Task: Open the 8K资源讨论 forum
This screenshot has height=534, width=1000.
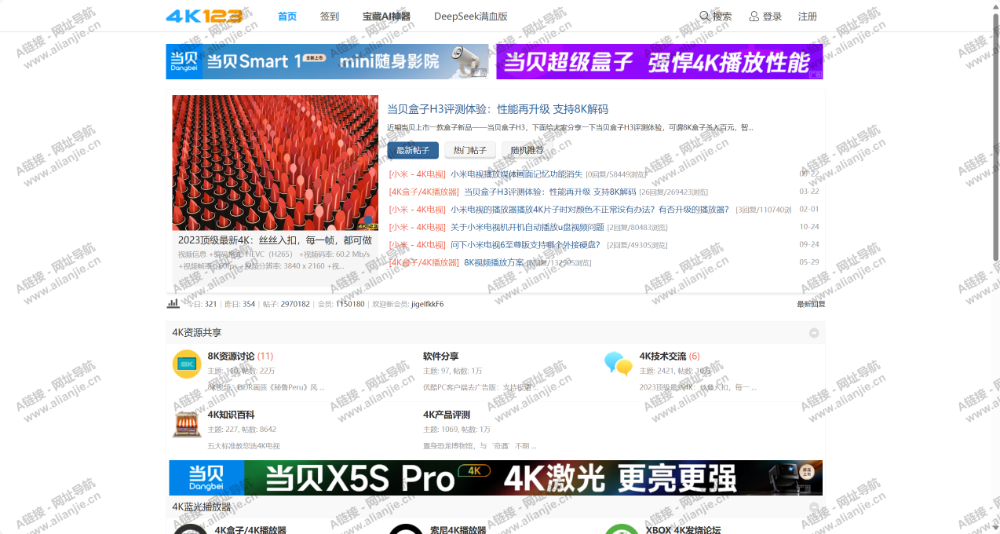Action: (231, 356)
